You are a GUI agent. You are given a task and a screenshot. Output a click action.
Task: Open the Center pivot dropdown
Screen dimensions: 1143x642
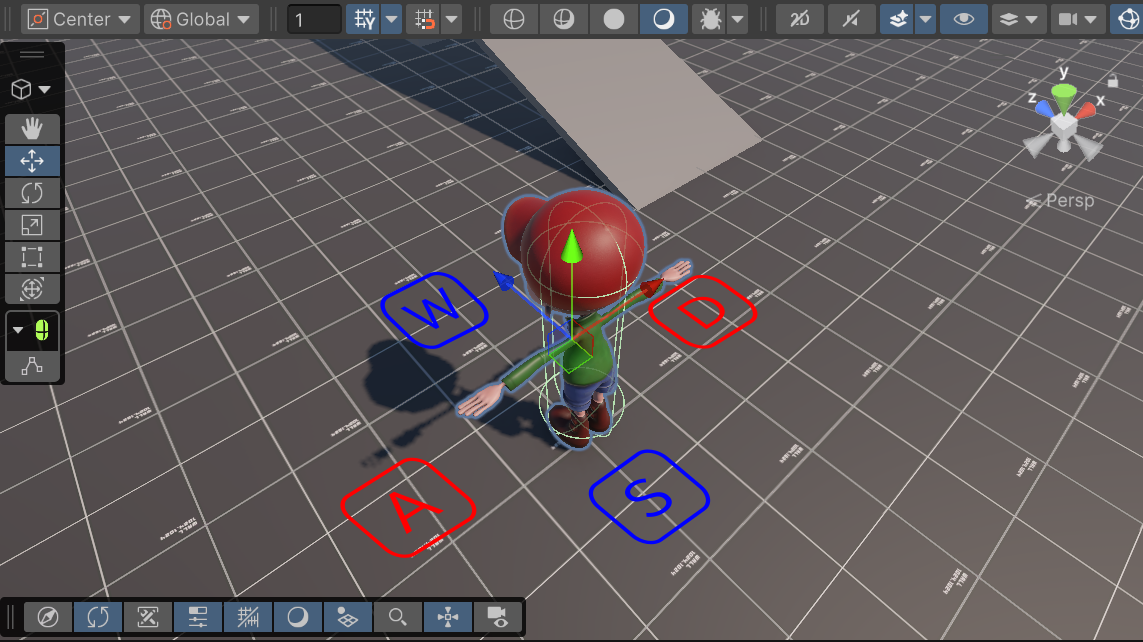80,20
